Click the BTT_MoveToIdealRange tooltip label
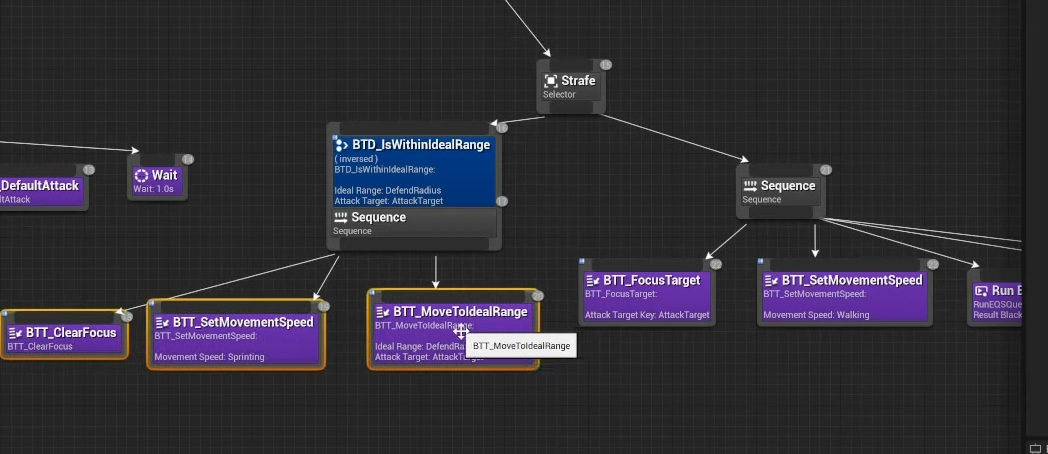 pyautogui.click(x=521, y=346)
